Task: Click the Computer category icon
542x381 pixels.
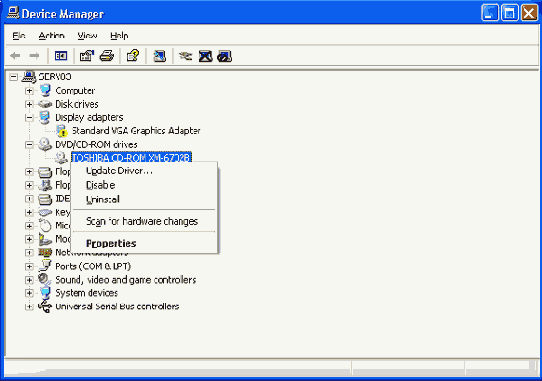Action: click(x=45, y=91)
